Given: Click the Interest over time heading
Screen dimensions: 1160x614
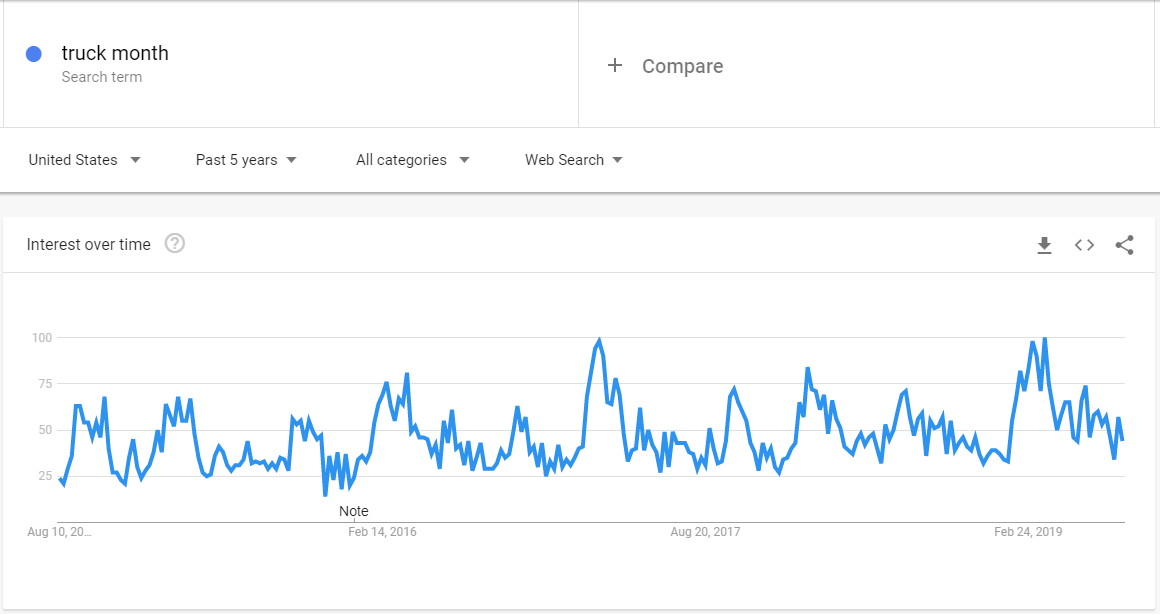Looking at the screenshot, I should (x=89, y=244).
